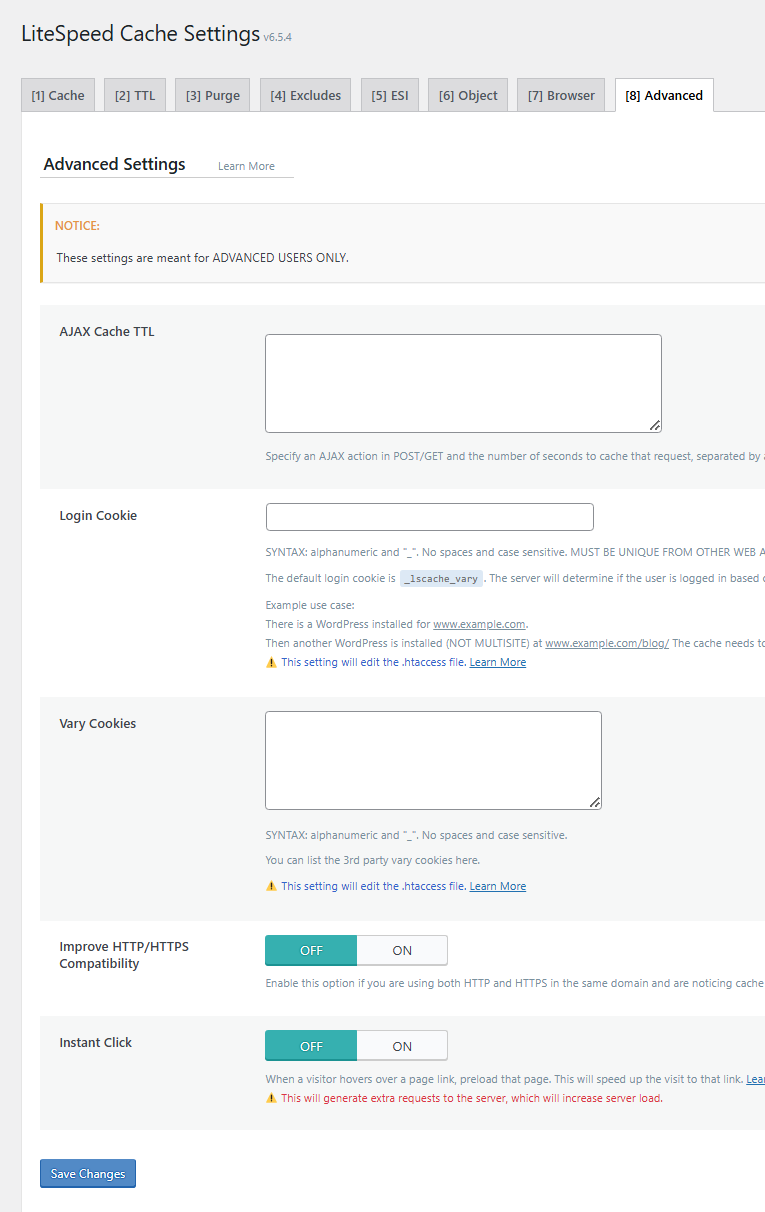Viewport: 765px width, 1212px height.
Task: Click the Login Cookie label
Action: tap(98, 516)
